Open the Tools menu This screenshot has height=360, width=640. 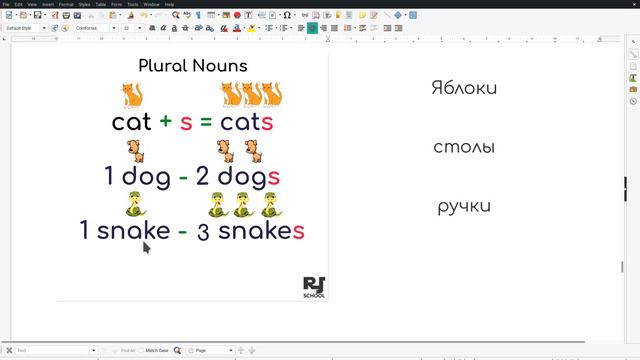point(133,4)
